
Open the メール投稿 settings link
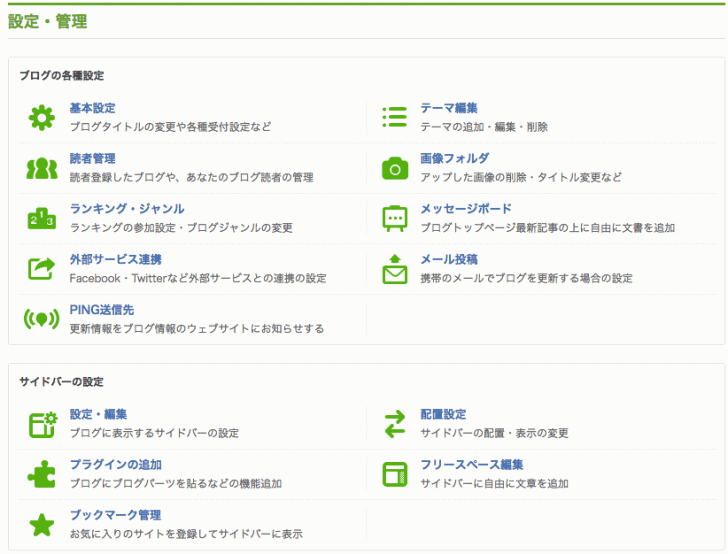coord(448,259)
